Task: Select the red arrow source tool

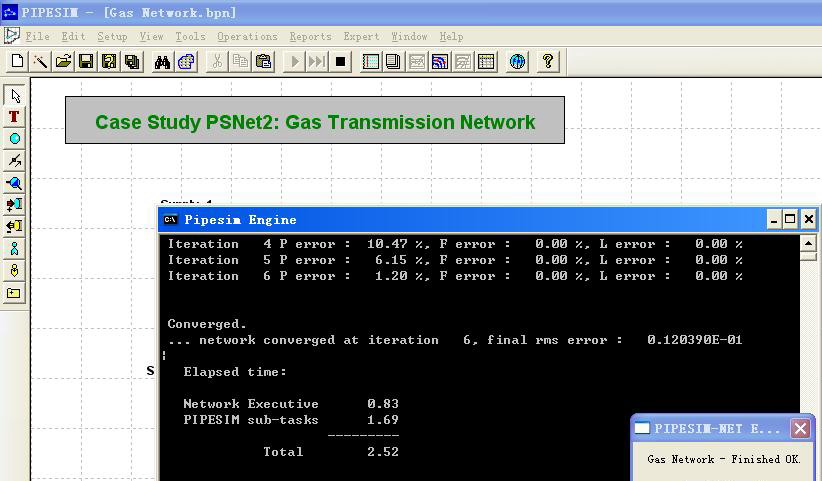Action: (x=14, y=204)
